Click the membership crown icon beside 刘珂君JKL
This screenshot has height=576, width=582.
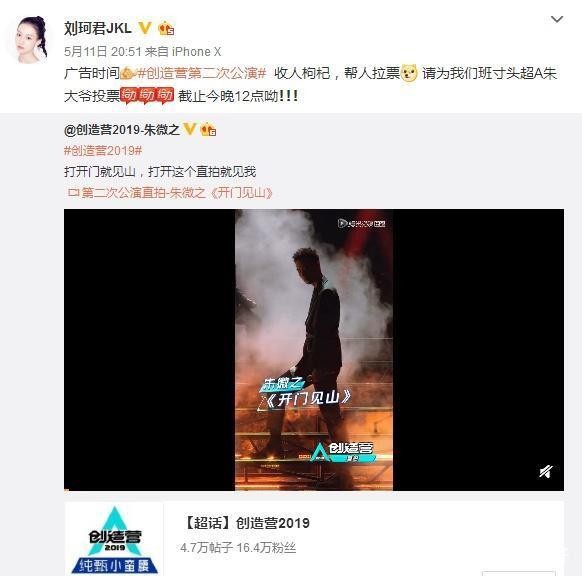point(166,28)
